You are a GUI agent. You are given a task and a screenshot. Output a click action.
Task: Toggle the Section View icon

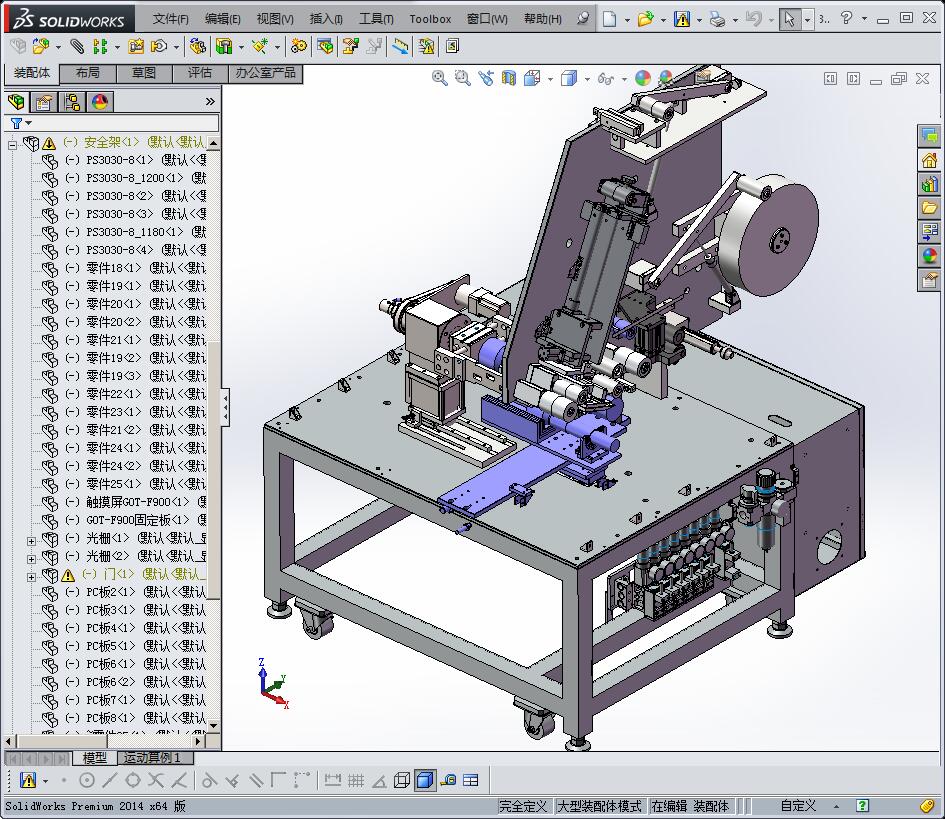[x=509, y=78]
